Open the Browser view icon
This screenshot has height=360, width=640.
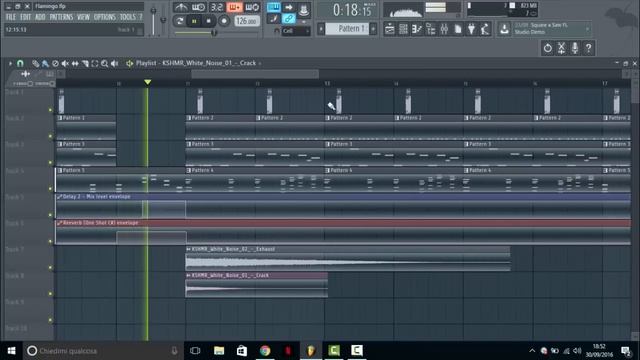click(x=431, y=29)
